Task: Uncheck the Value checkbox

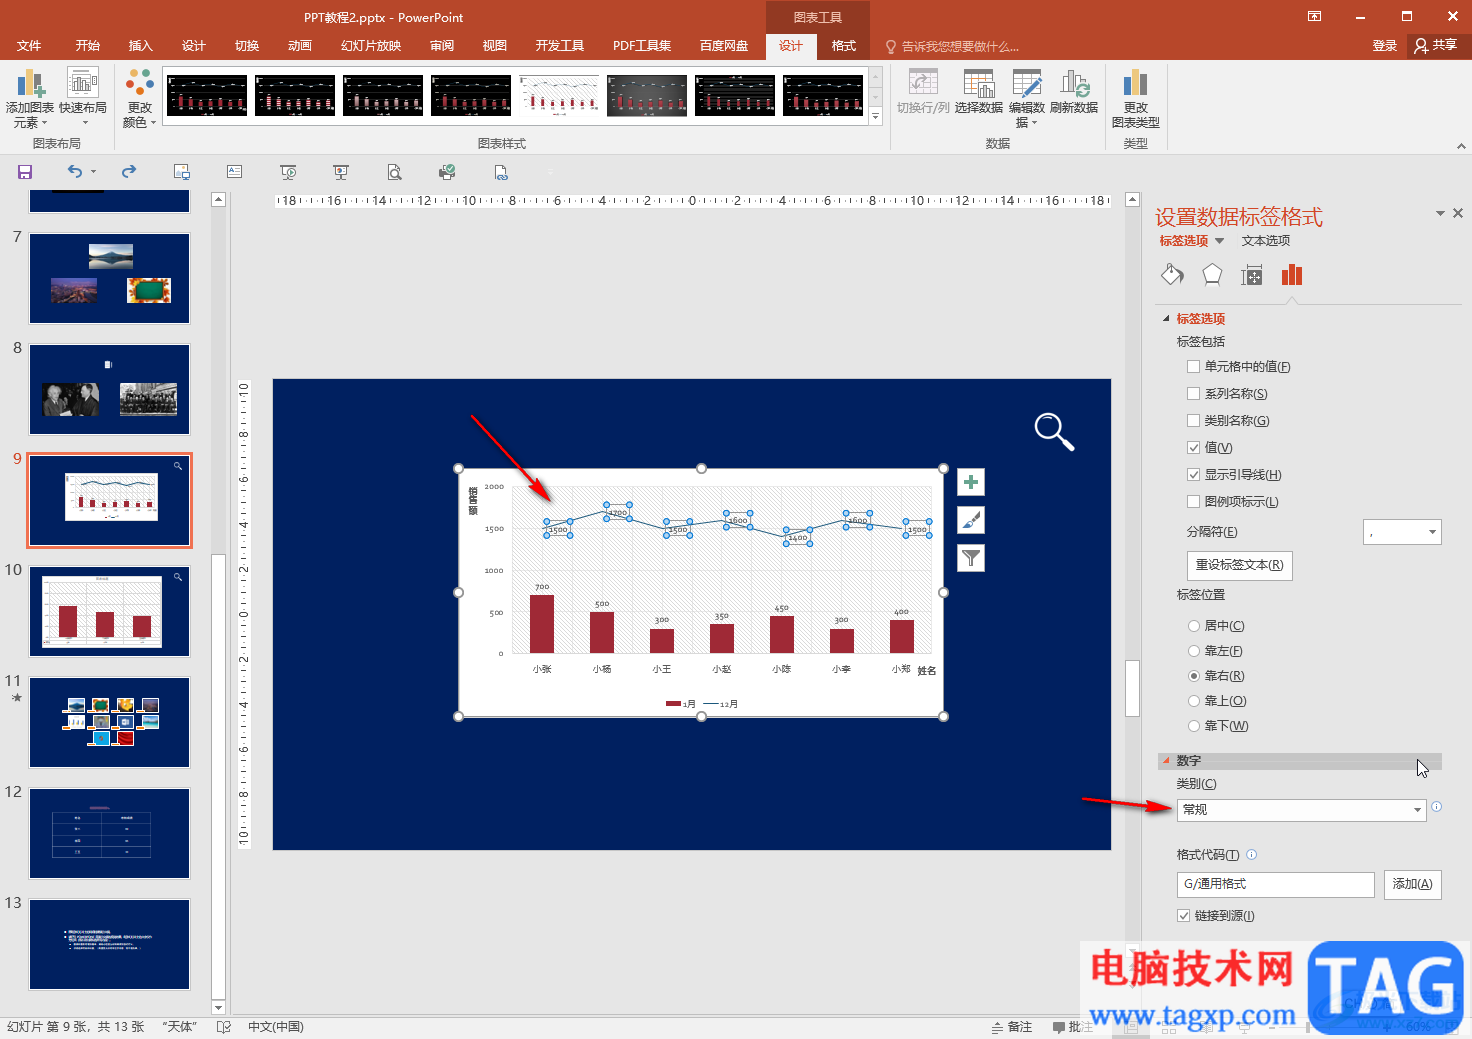Action: pyautogui.click(x=1193, y=447)
